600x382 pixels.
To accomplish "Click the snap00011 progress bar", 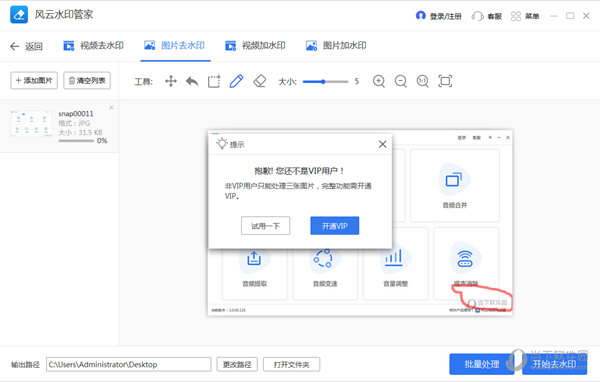I will (76, 141).
